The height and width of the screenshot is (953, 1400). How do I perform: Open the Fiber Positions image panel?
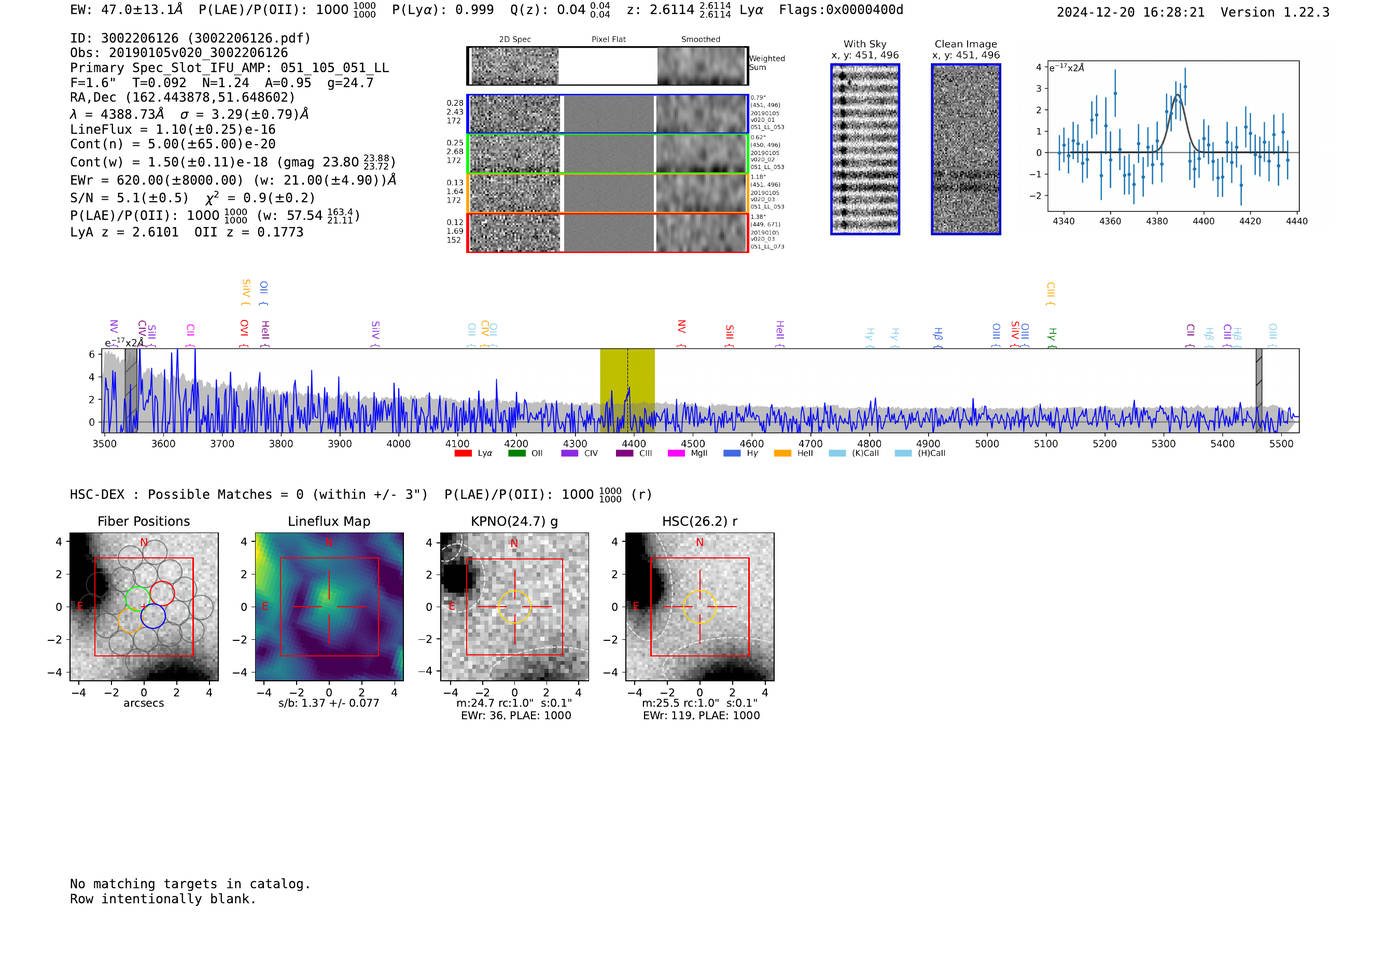[x=144, y=607]
